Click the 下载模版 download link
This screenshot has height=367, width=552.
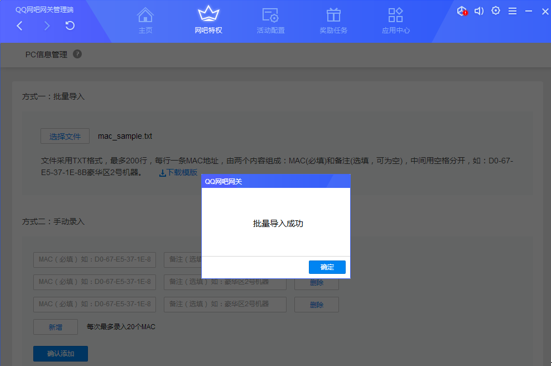tap(178, 173)
